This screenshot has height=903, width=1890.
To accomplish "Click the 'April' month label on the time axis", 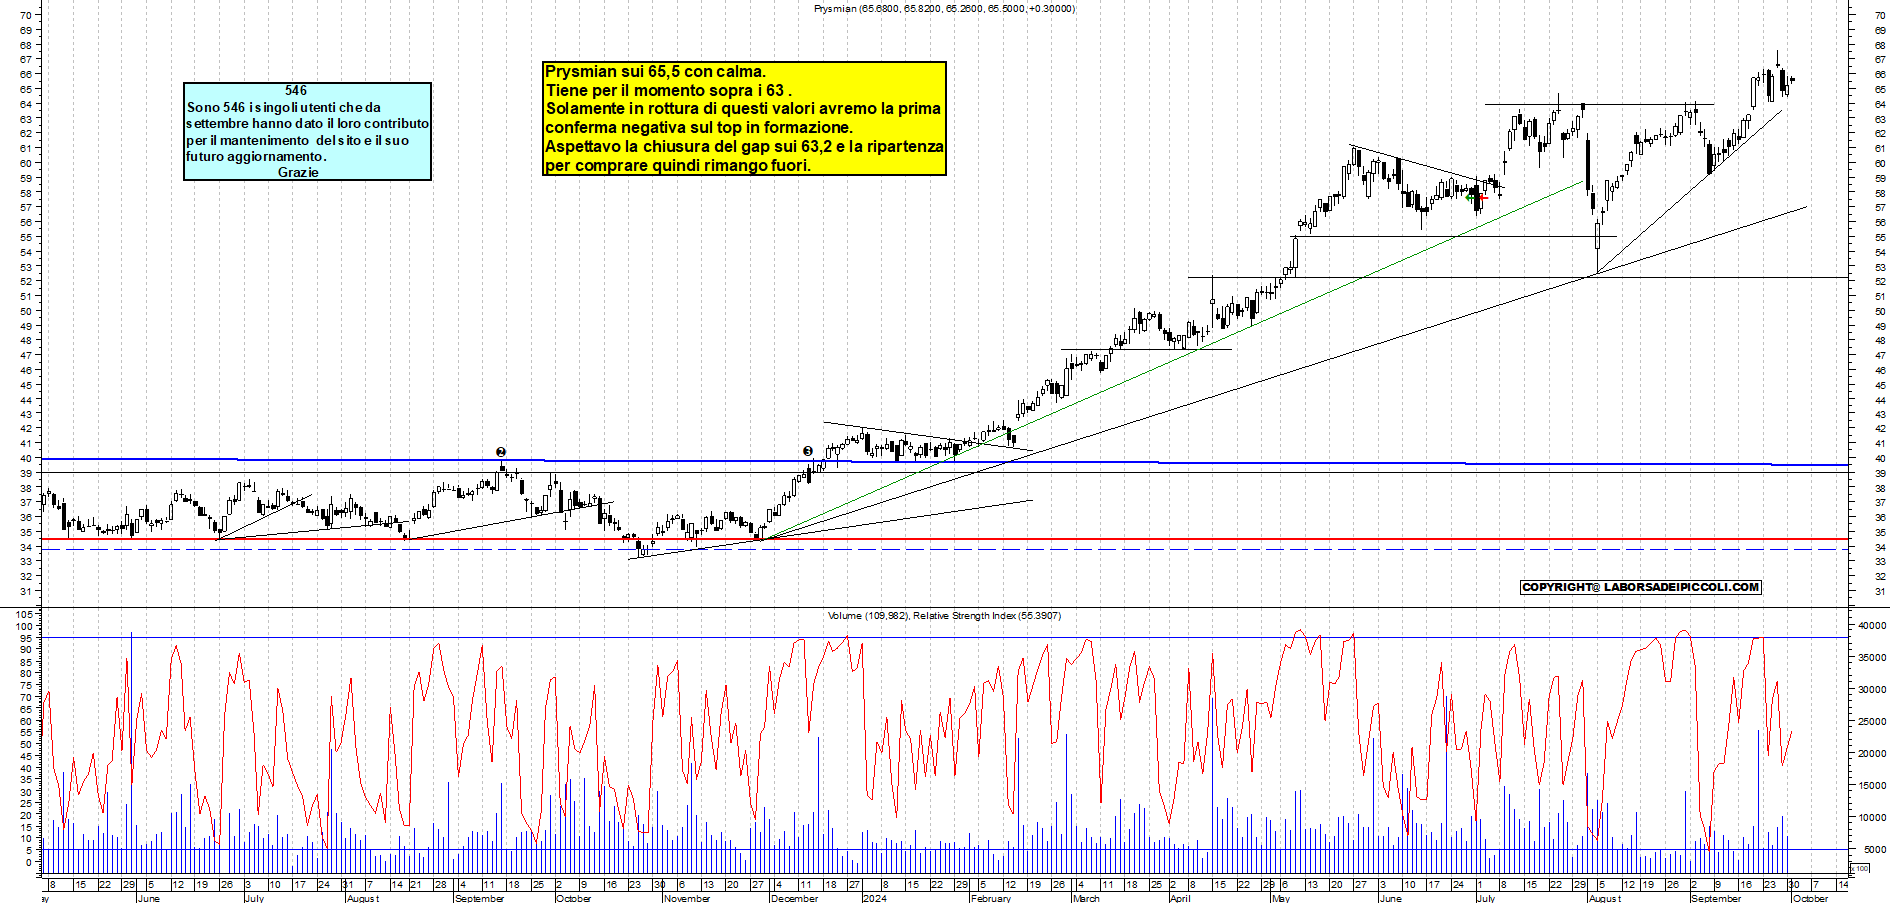I will click(1180, 898).
